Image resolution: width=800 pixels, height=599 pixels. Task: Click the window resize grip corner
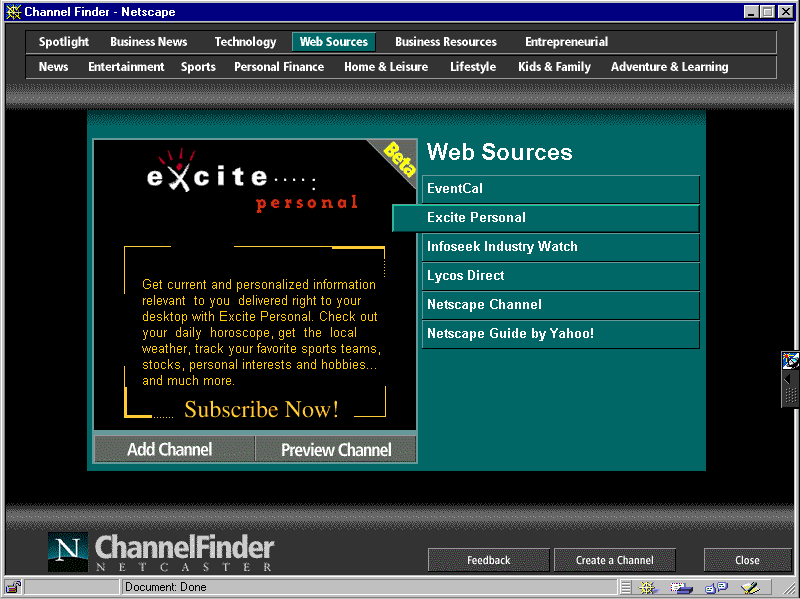[x=788, y=588]
